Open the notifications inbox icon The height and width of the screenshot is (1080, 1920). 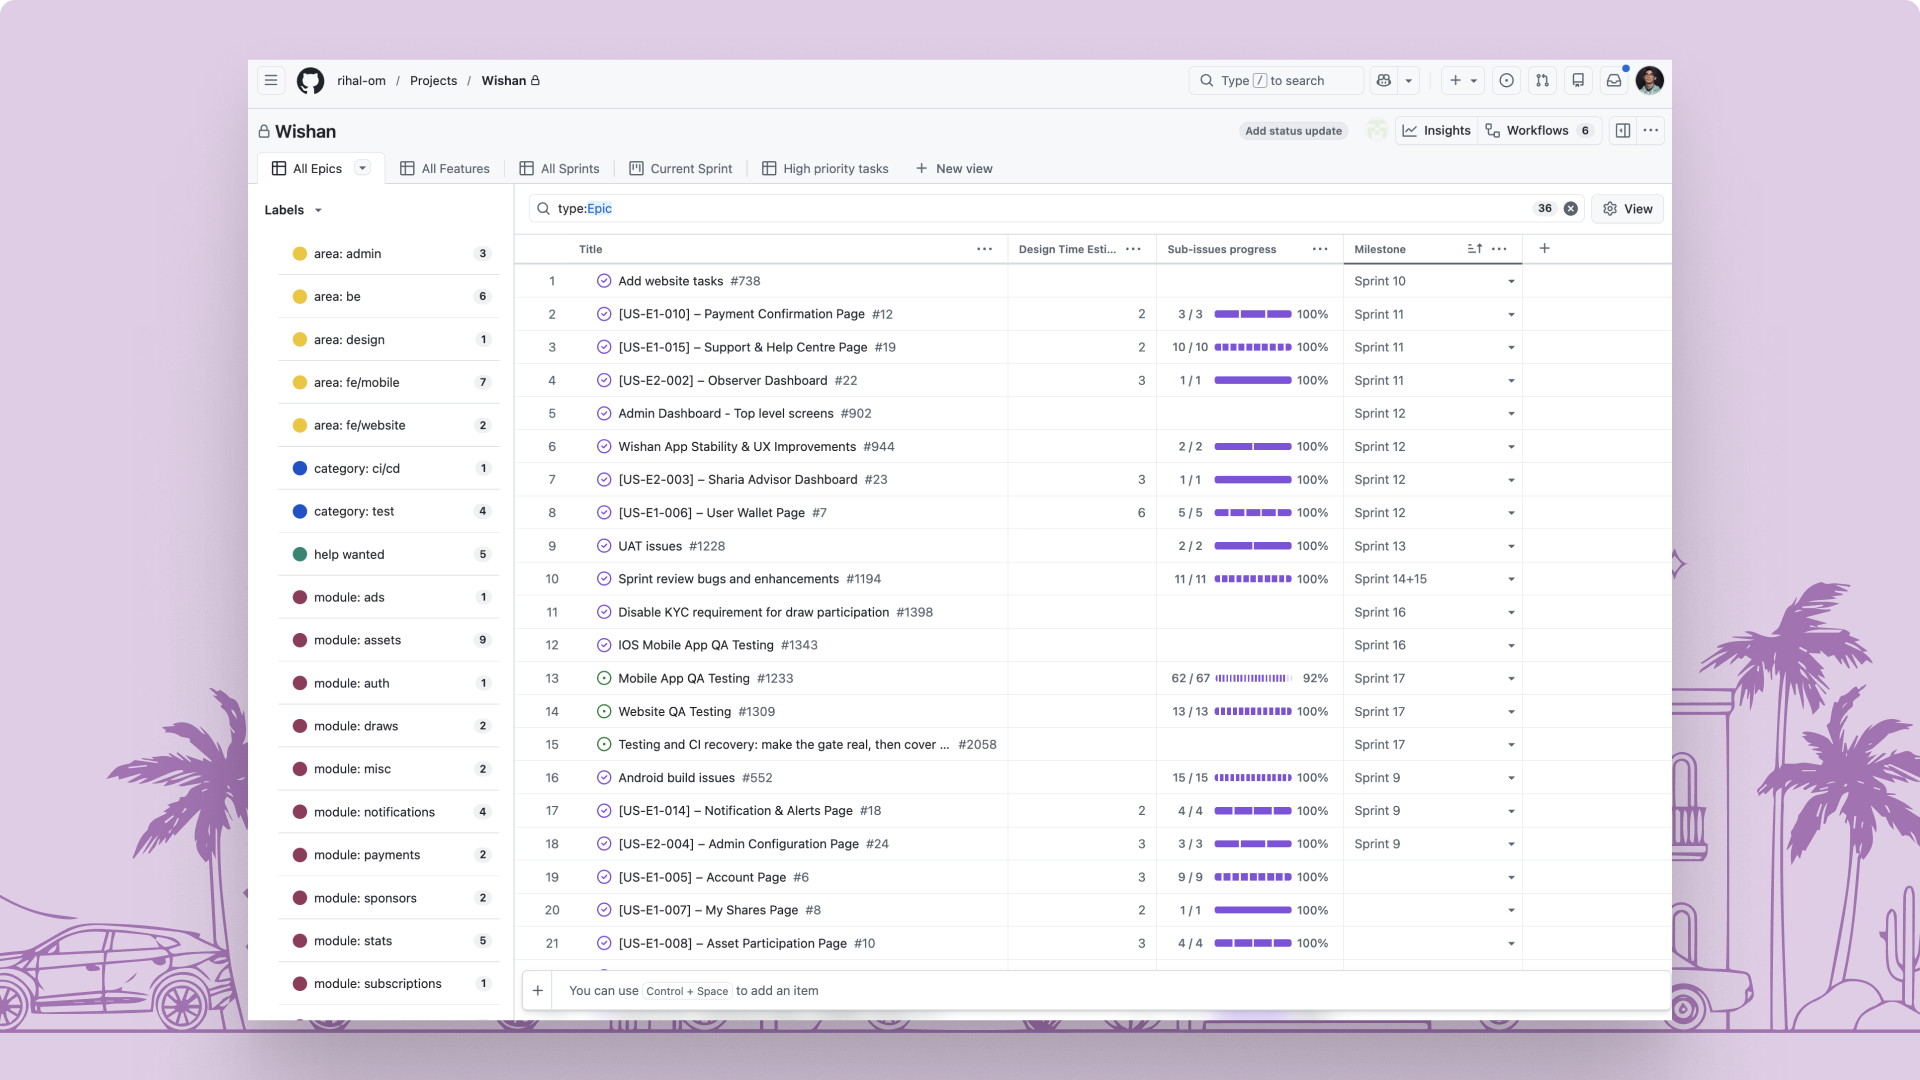click(x=1614, y=80)
